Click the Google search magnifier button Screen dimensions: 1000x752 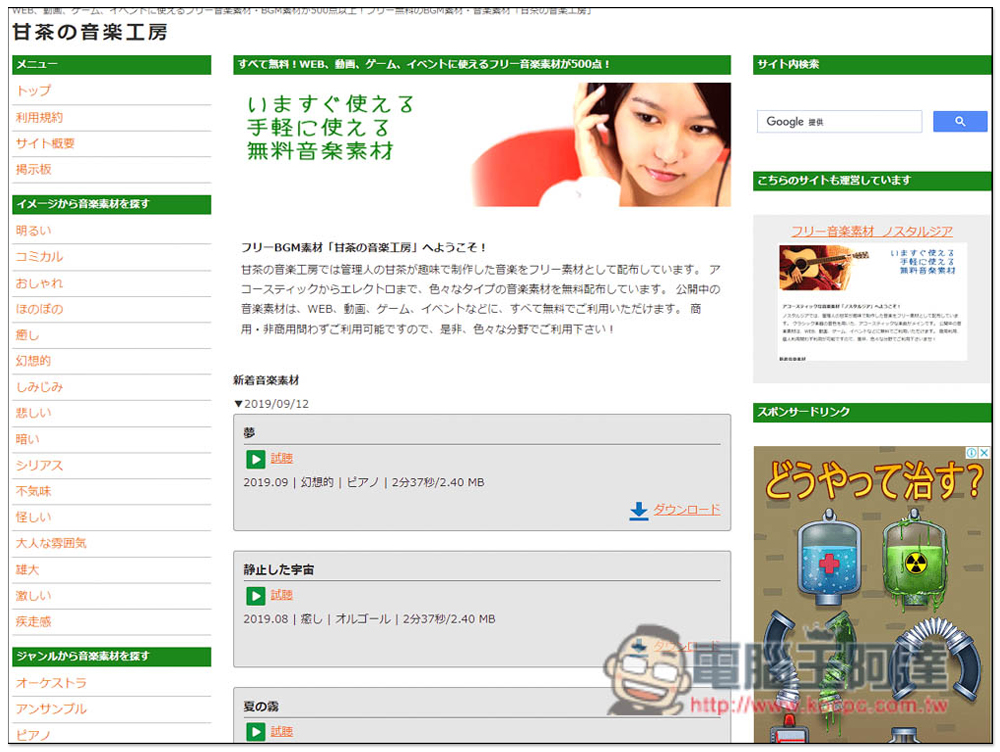pos(959,121)
